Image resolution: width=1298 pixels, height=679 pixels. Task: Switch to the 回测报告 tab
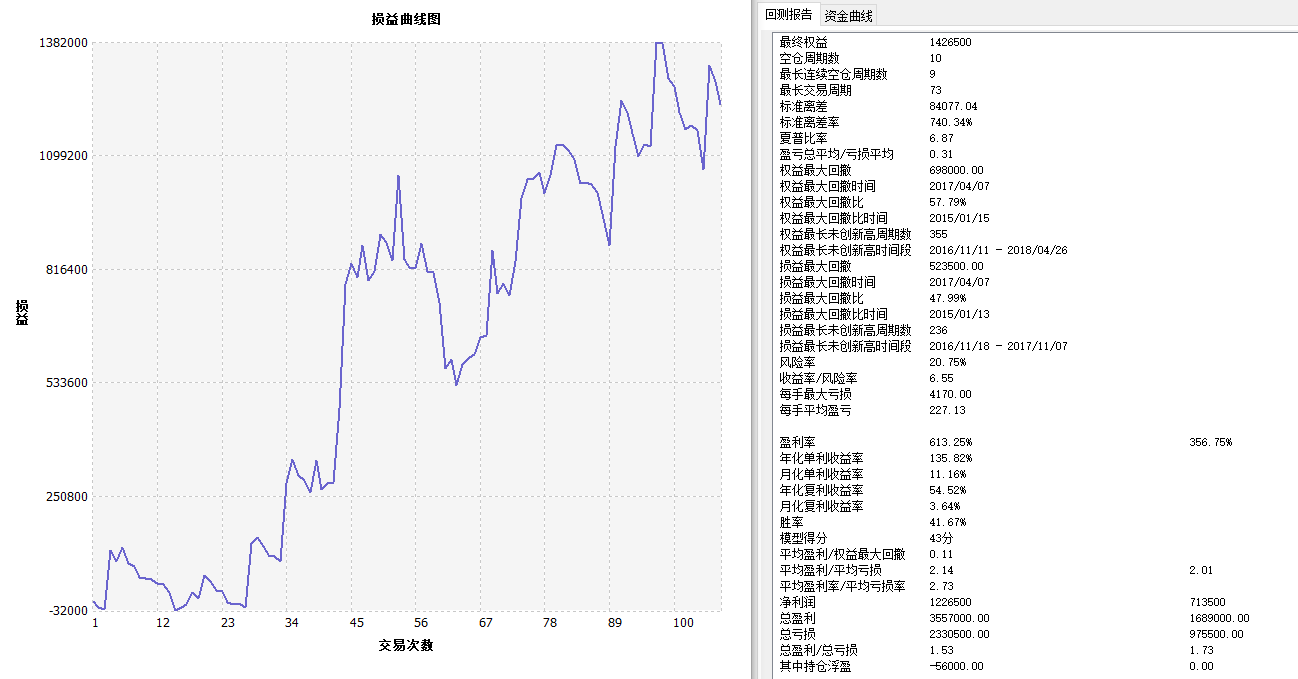(789, 15)
